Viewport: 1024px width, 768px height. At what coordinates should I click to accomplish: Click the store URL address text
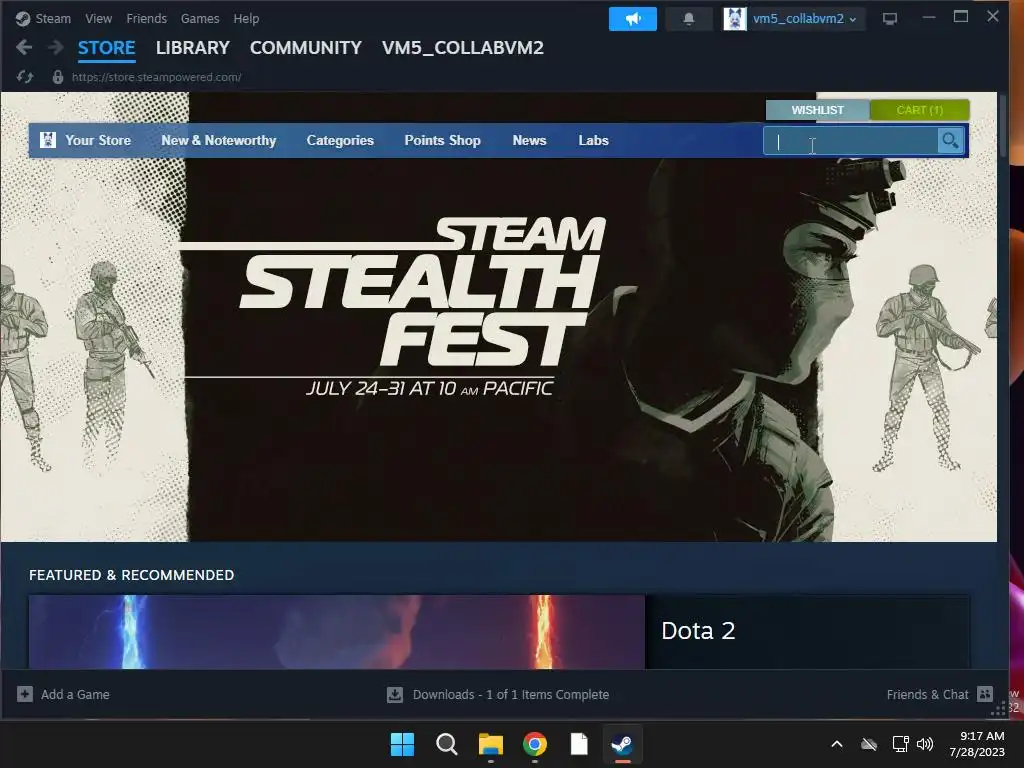tap(157, 77)
